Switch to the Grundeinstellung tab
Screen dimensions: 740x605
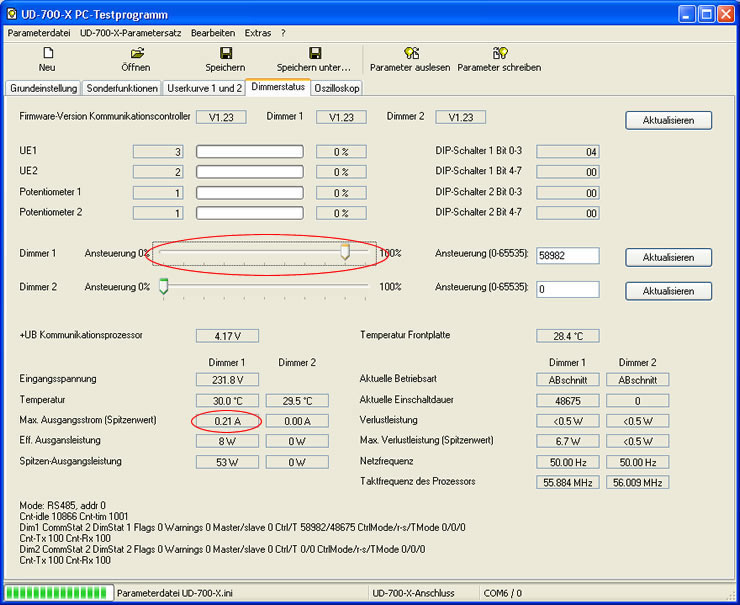(x=43, y=88)
